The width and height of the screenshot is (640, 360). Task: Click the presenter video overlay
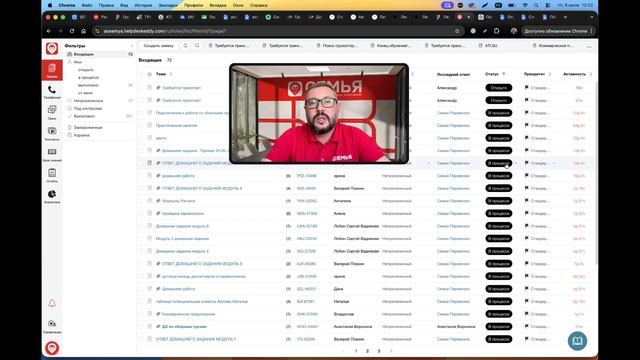click(x=319, y=113)
